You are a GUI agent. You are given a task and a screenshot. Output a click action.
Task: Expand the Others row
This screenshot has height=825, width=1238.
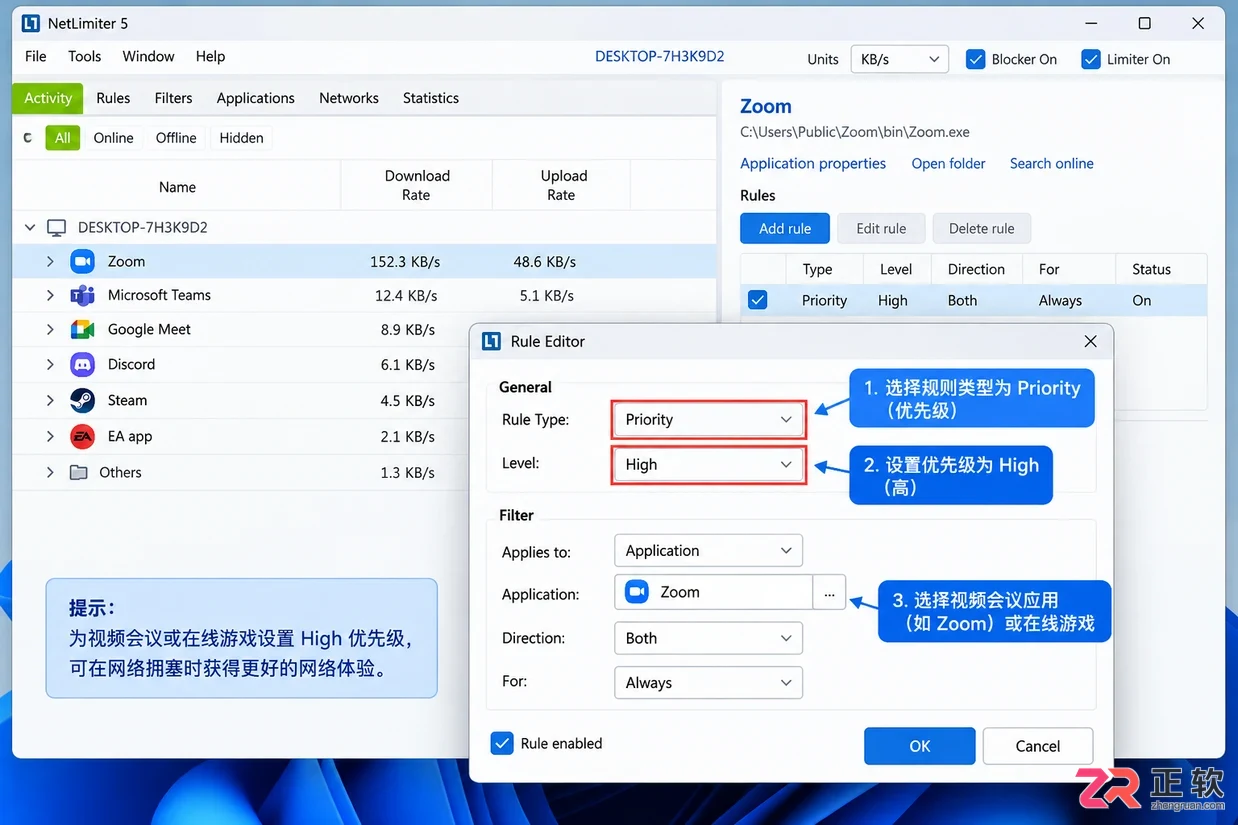(50, 473)
